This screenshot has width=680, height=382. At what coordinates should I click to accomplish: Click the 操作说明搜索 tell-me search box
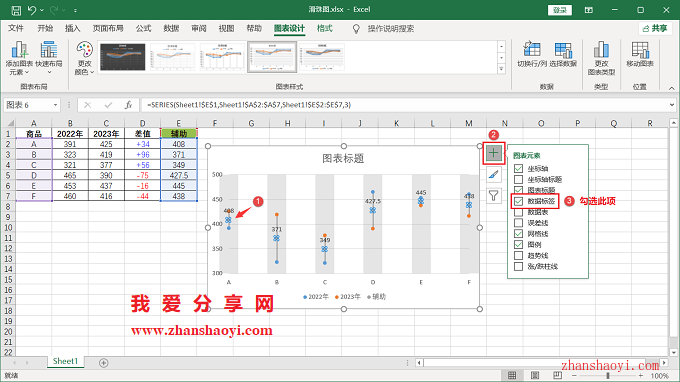pyautogui.click(x=390, y=29)
